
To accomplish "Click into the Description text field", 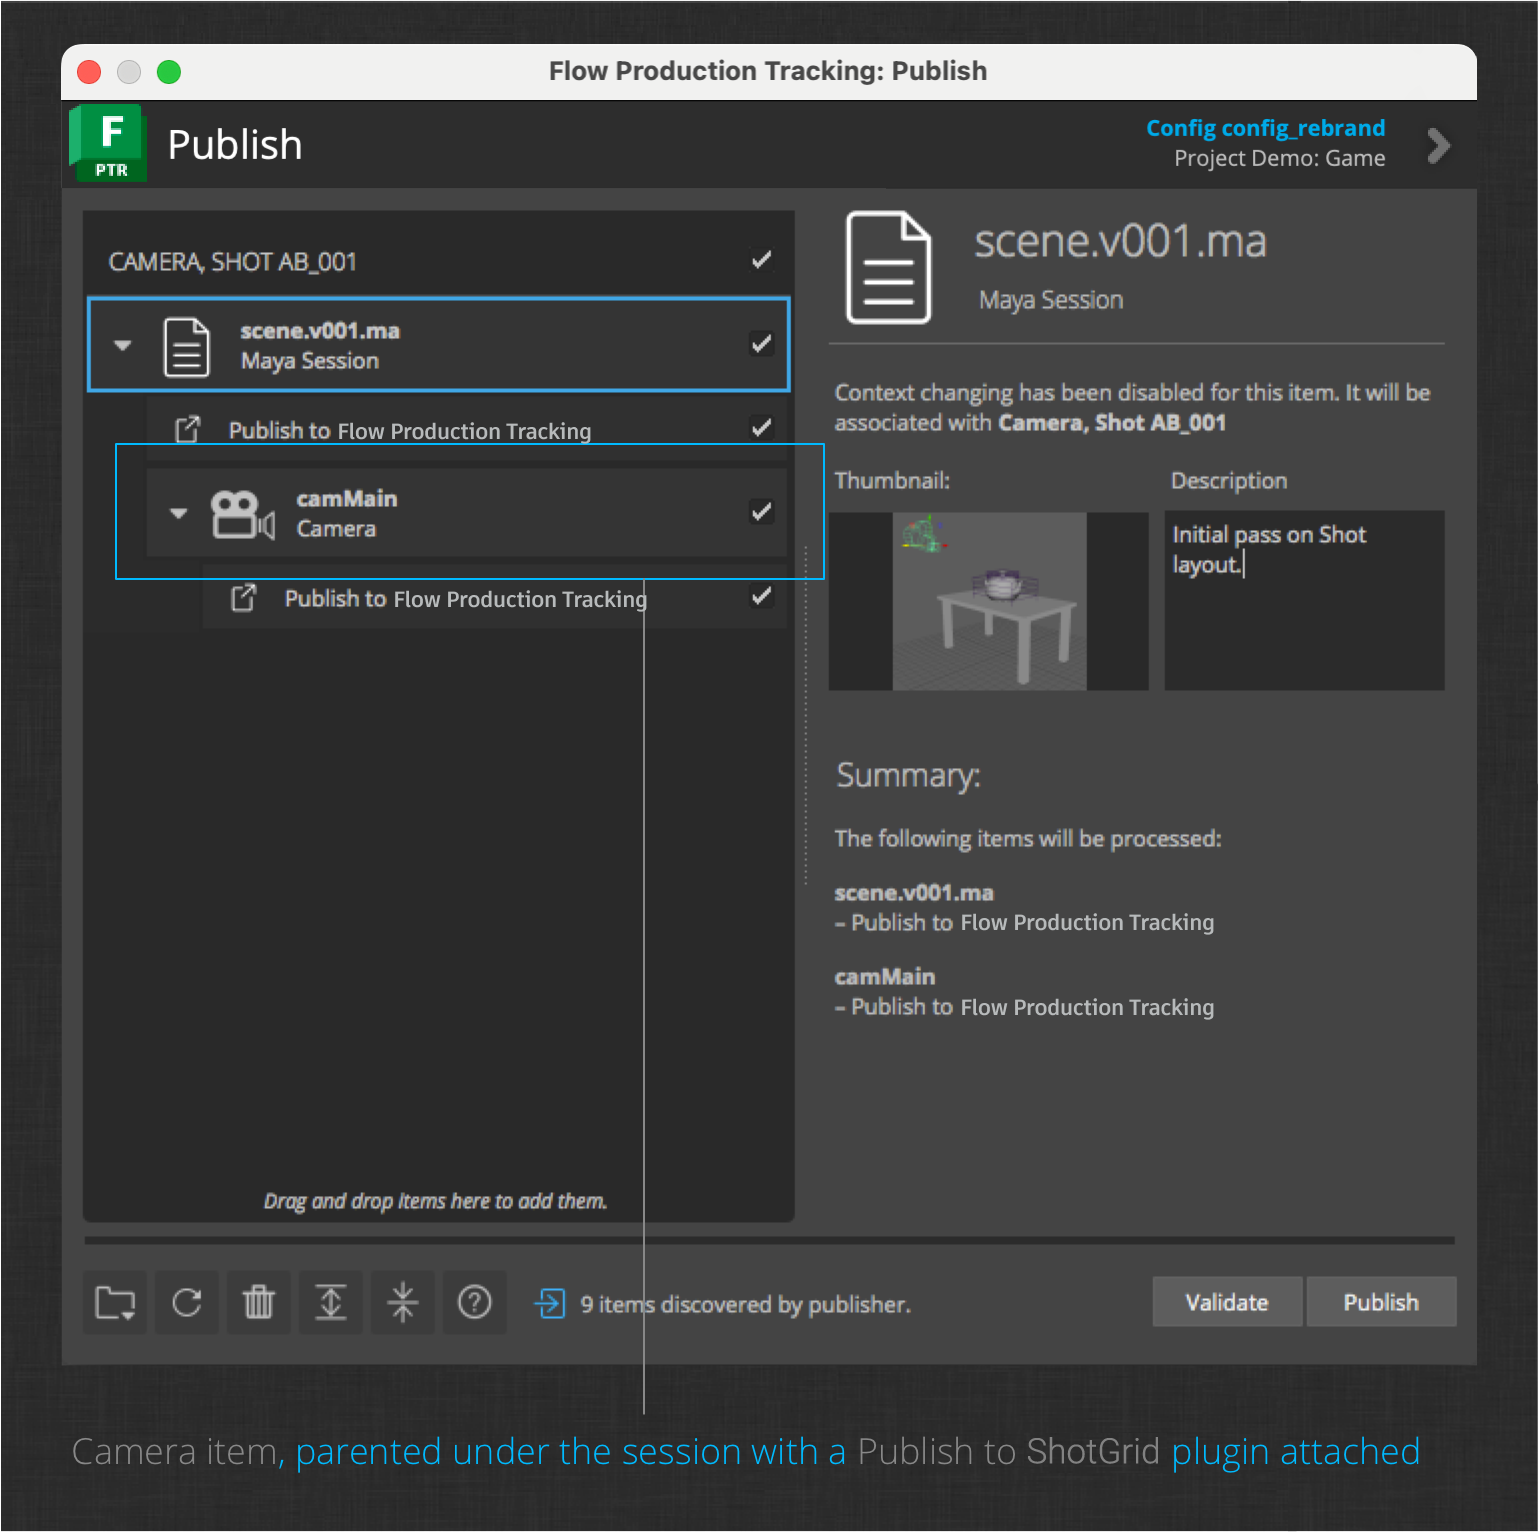I will click(1304, 601).
